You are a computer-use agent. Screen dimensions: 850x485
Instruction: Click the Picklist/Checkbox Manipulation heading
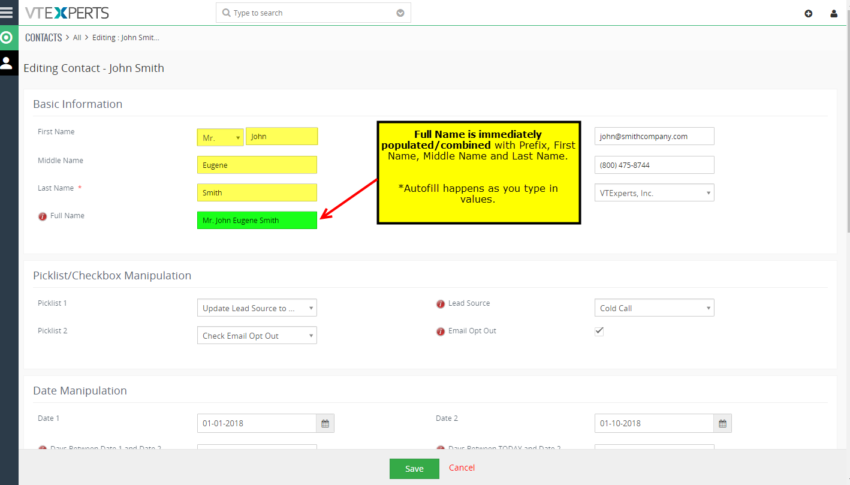pos(112,275)
